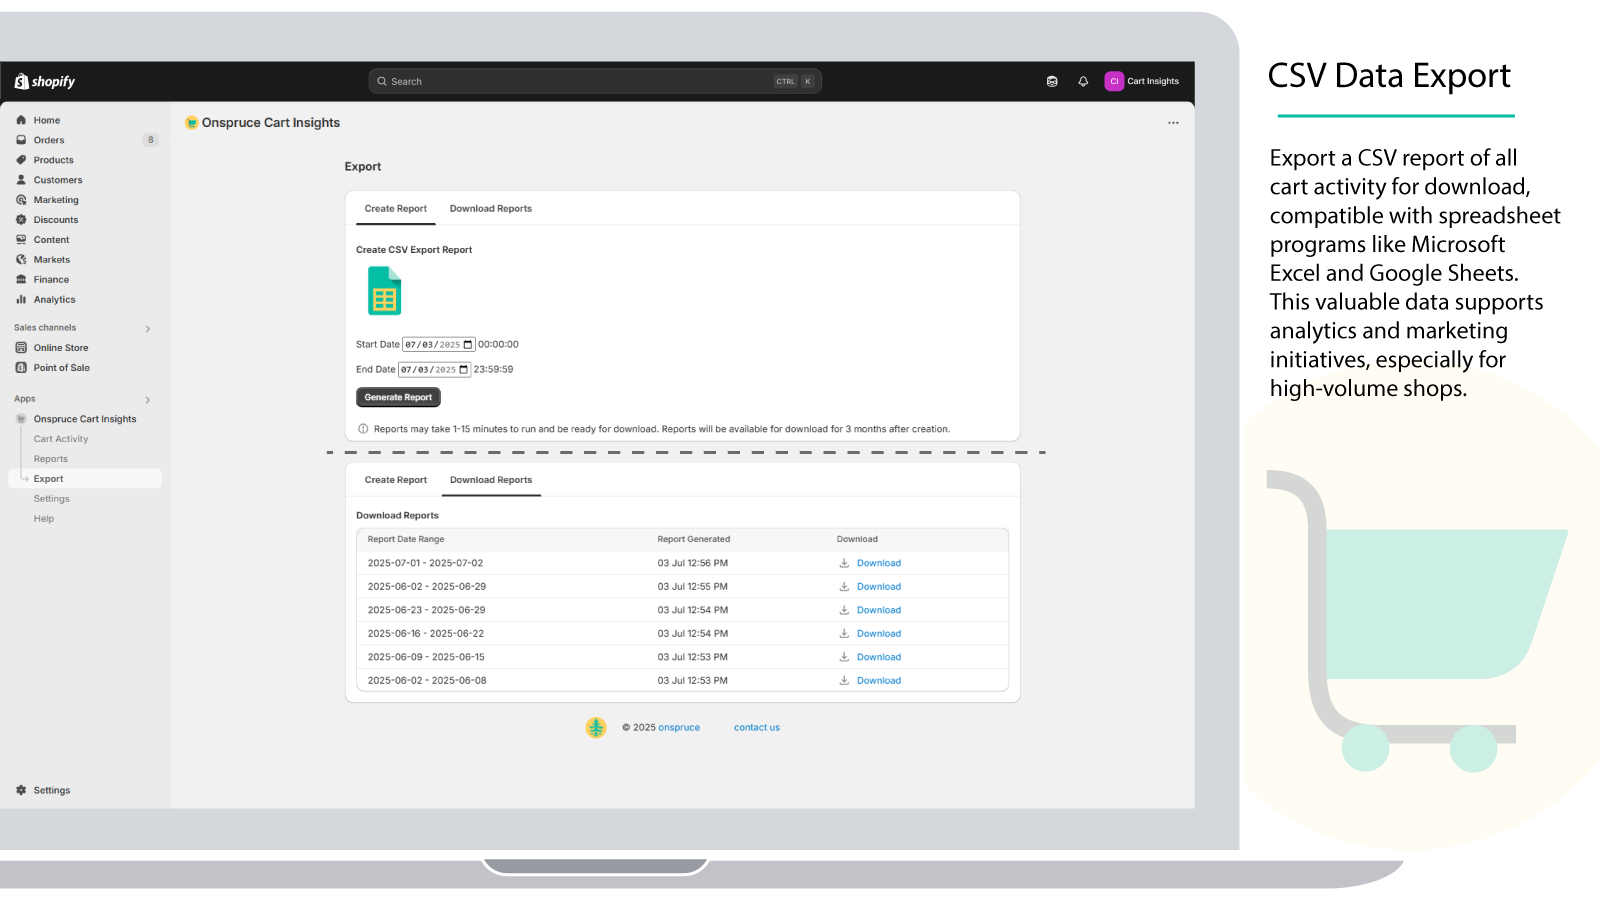
Task: Click the Generate Report button
Action: [398, 397]
